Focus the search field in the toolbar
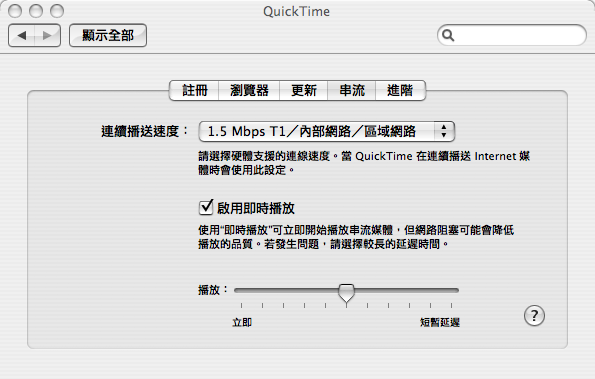The image size is (595, 379). coord(512,35)
